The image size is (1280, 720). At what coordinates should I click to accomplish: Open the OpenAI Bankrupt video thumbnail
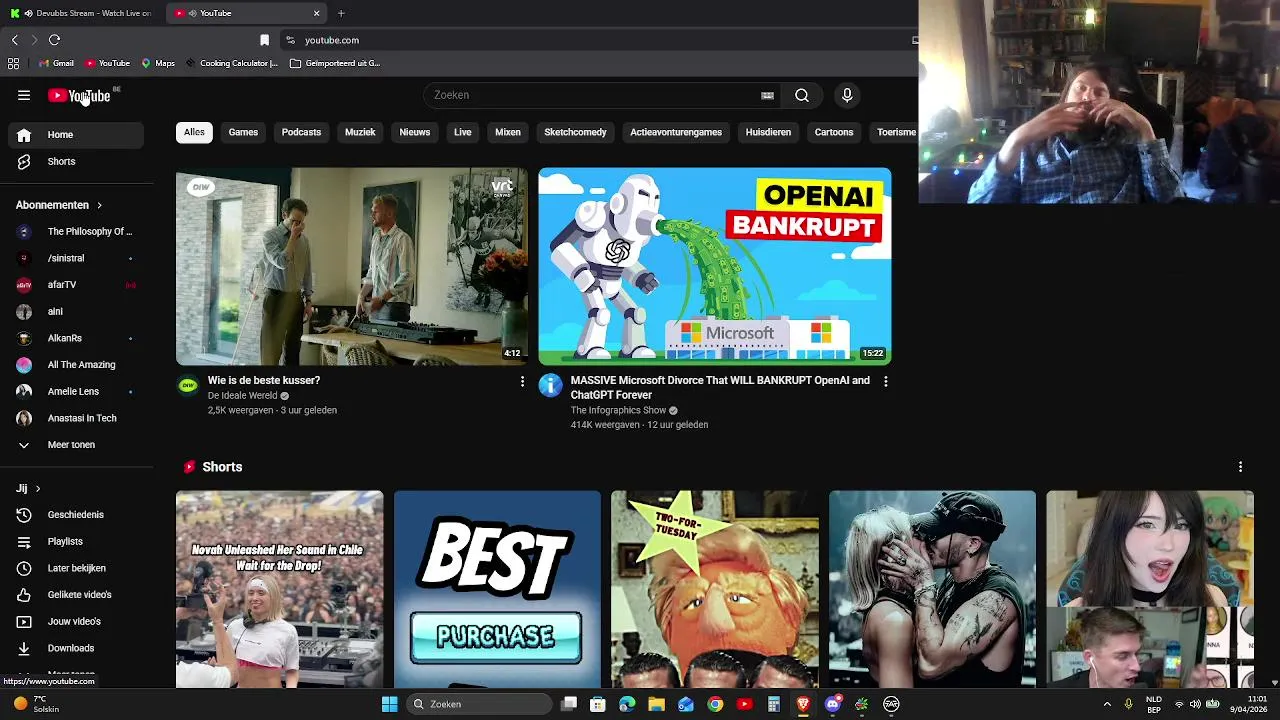coord(714,266)
